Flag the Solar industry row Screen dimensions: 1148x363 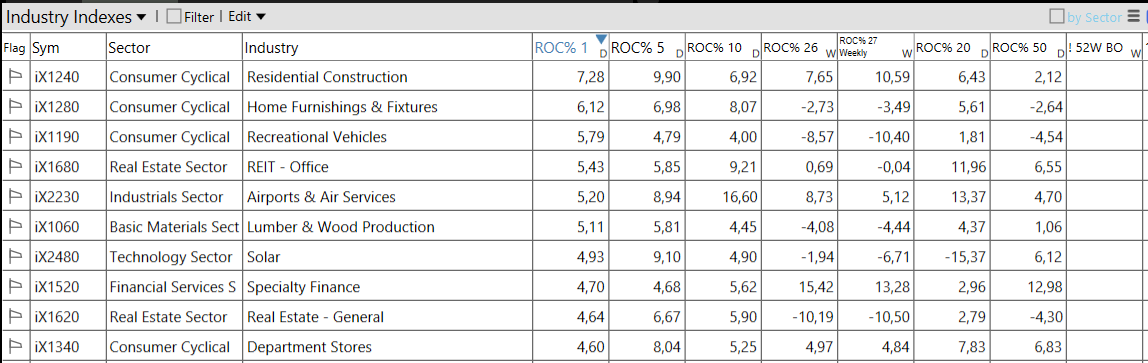(x=15, y=257)
